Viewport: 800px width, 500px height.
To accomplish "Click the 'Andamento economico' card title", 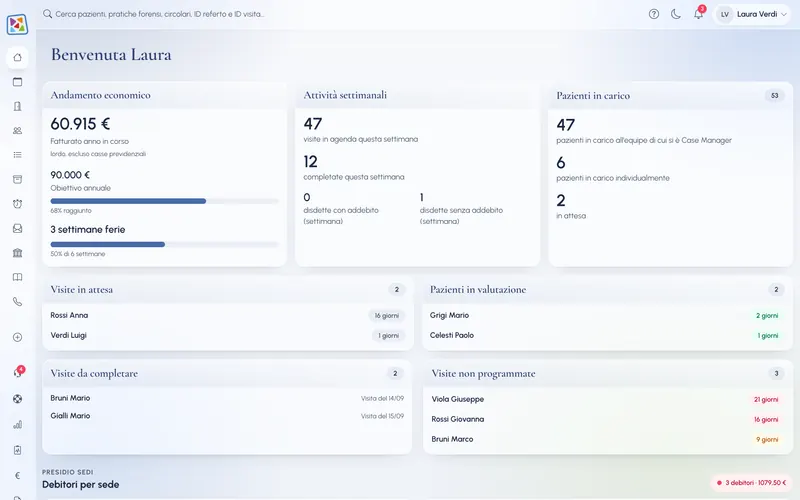I will tap(100, 95).
